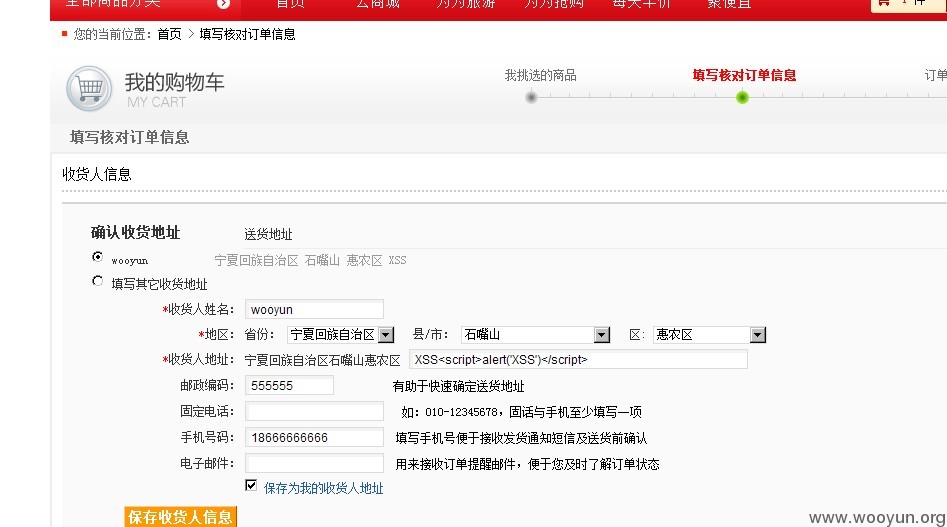Viewport: 947px width, 527px height.
Task: Expand the 县/市 dropdown showing 石嘴山
Action: pyautogui.click(x=535, y=334)
